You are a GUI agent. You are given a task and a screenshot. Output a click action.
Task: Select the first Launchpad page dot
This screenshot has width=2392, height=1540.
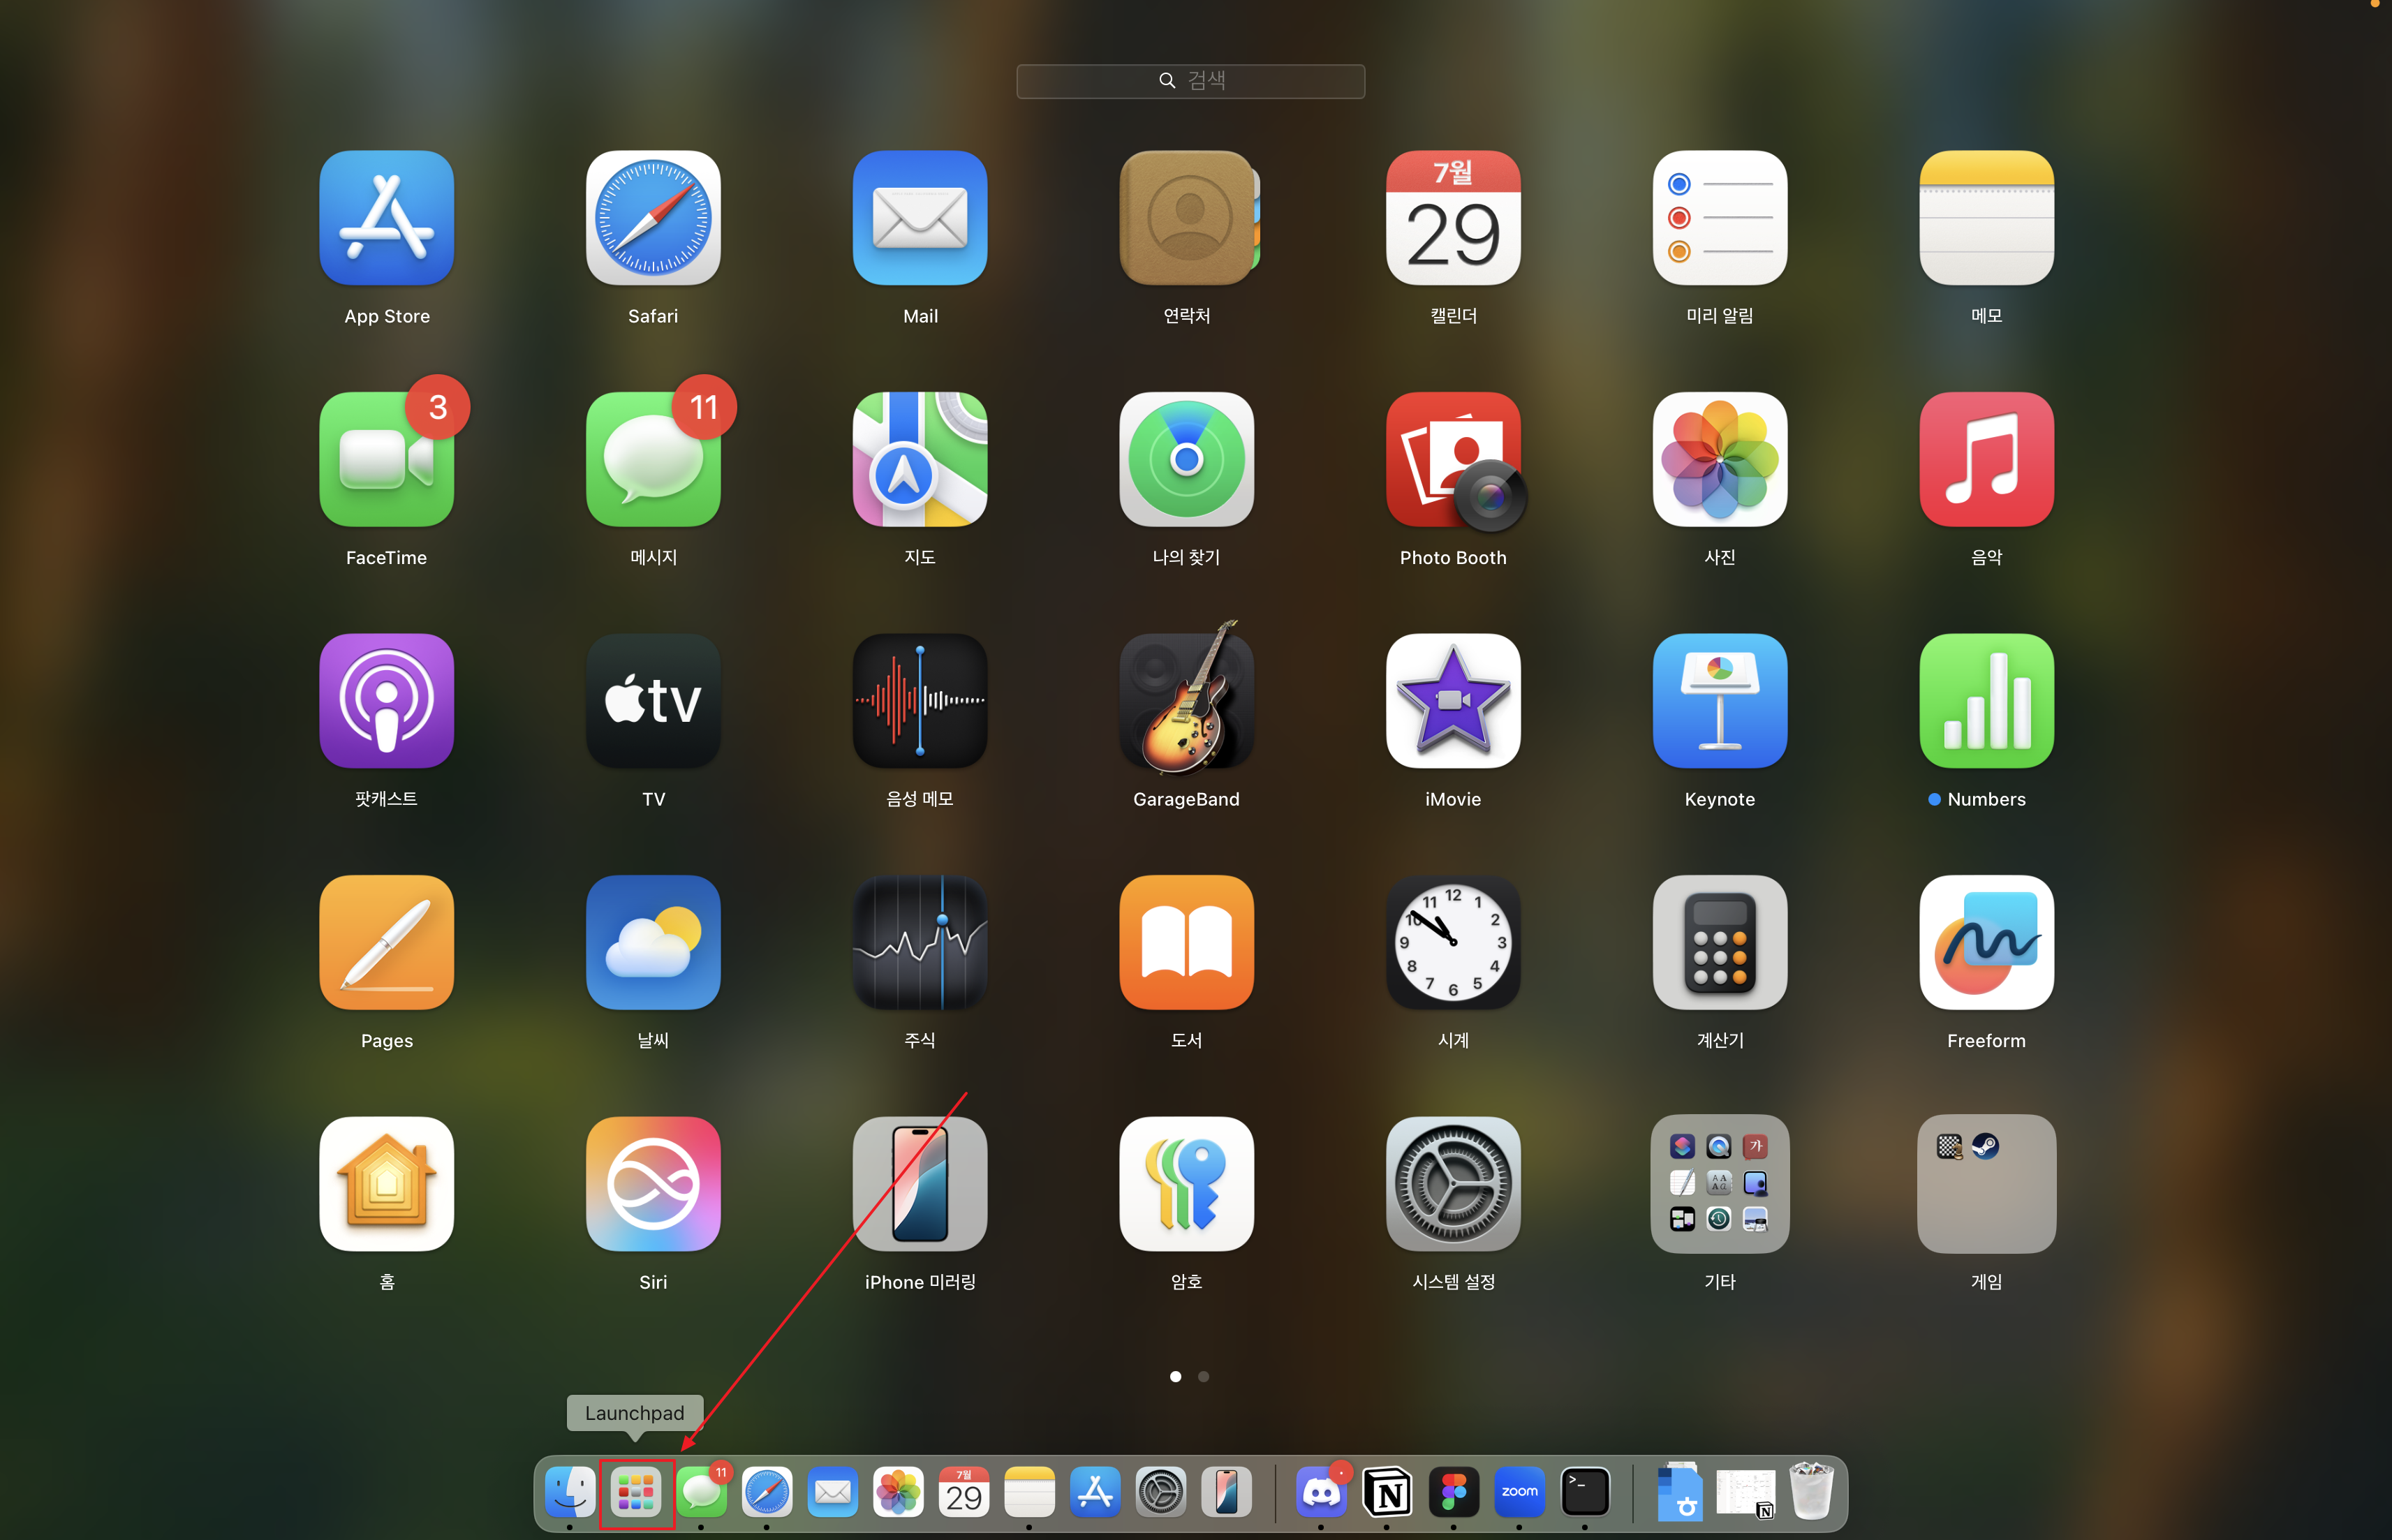pos(1175,1377)
